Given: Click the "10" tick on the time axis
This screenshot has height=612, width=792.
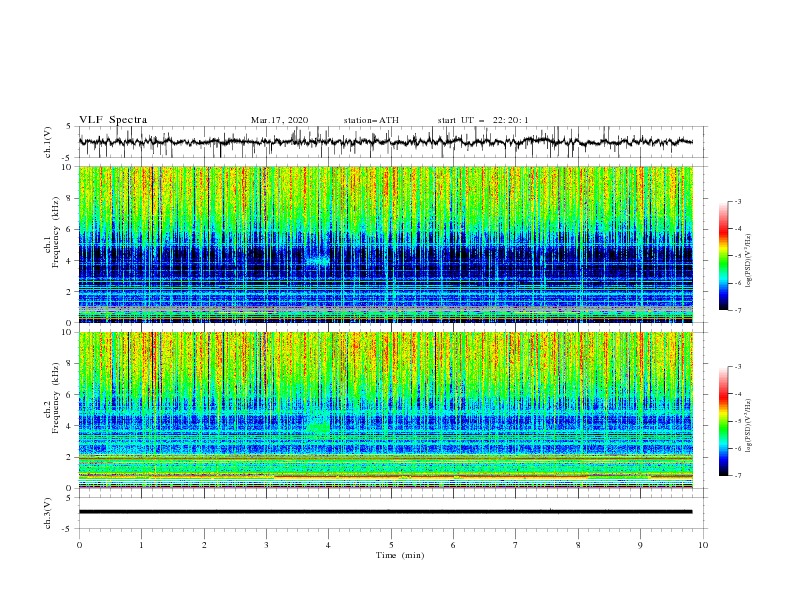Looking at the screenshot, I should pos(703,545).
